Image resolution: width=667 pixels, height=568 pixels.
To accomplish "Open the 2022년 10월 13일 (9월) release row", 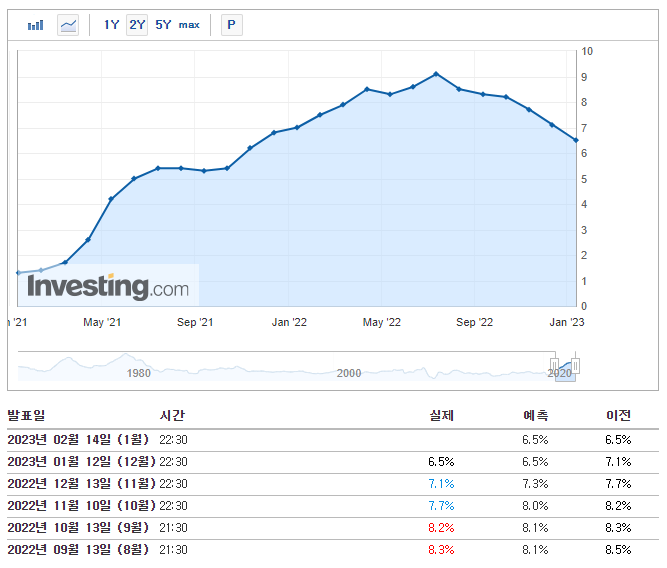I will tap(333, 528).
